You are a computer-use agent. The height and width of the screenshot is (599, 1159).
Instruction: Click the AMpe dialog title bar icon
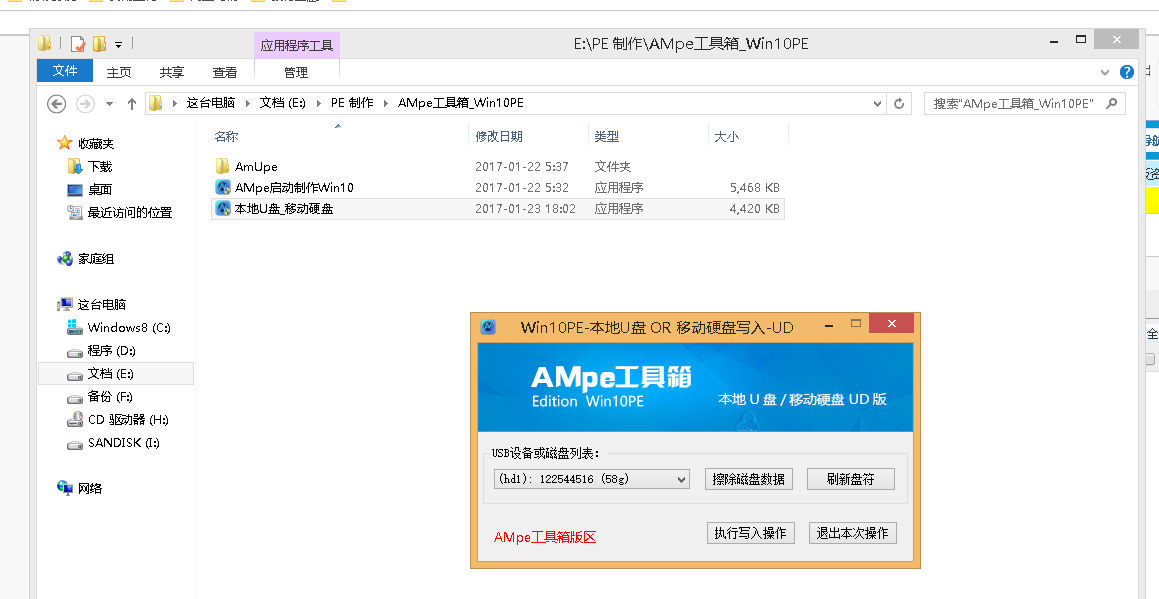coord(488,327)
